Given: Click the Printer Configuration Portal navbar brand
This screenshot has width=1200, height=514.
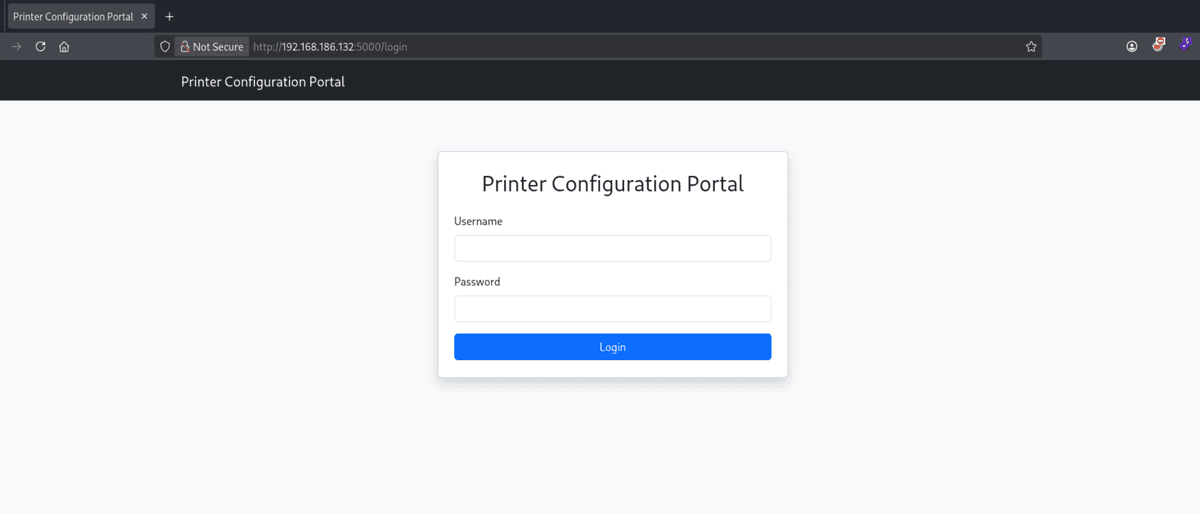Looking at the screenshot, I should pos(263,82).
